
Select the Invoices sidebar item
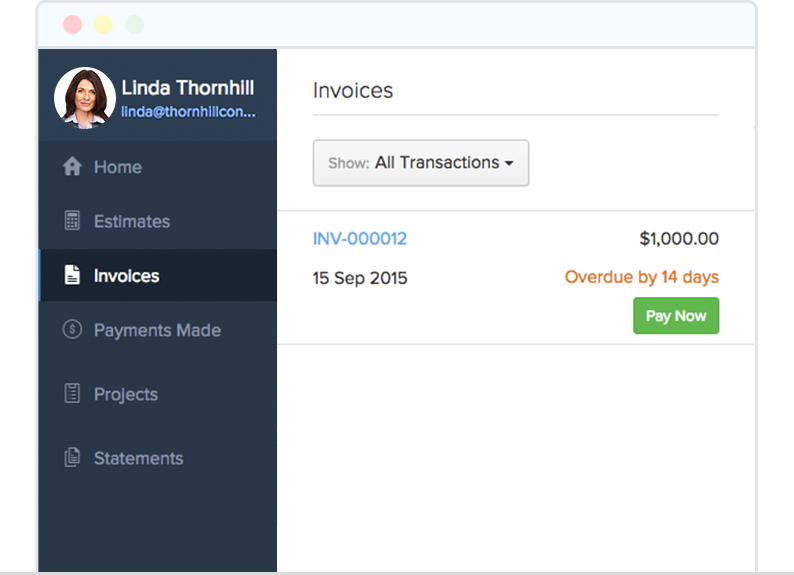(x=126, y=275)
